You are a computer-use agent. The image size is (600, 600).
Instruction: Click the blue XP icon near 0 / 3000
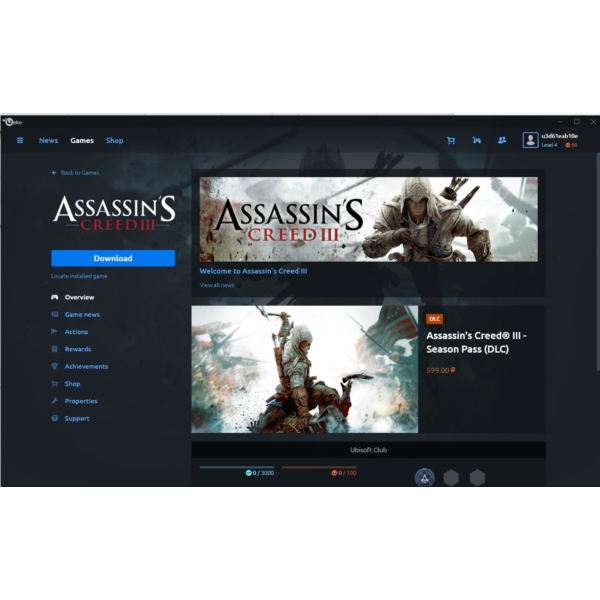pyautogui.click(x=248, y=473)
